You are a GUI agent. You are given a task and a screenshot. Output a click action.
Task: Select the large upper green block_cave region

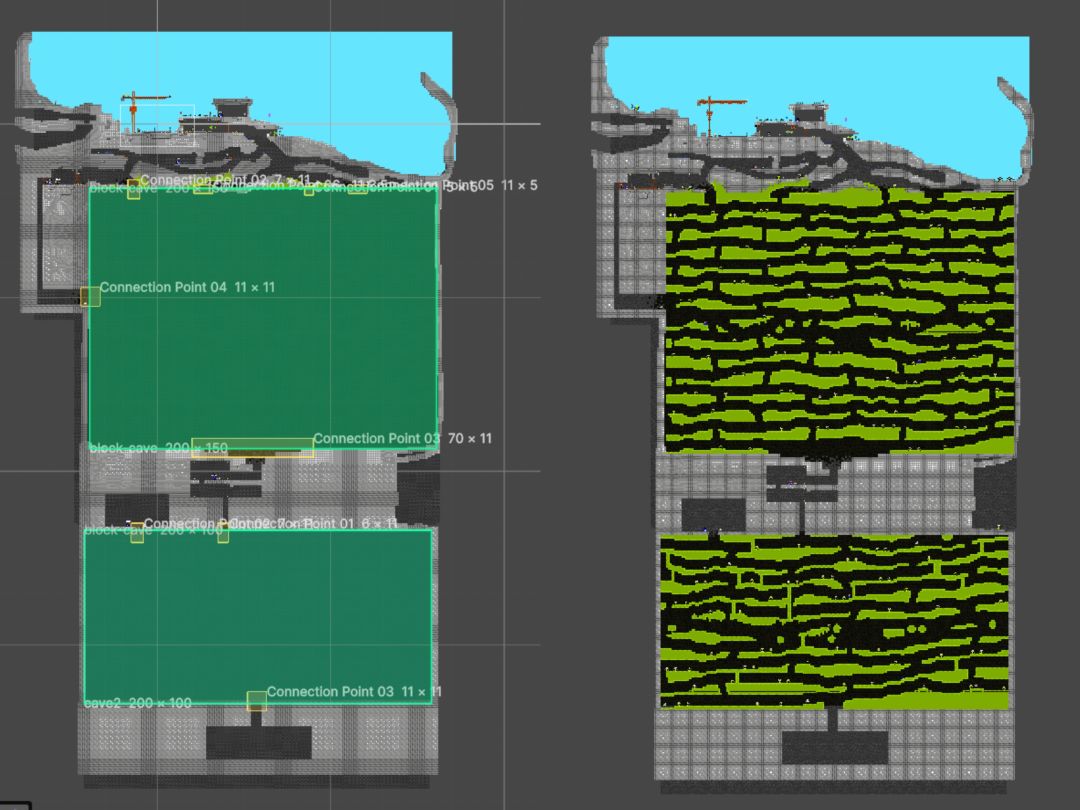(264, 318)
